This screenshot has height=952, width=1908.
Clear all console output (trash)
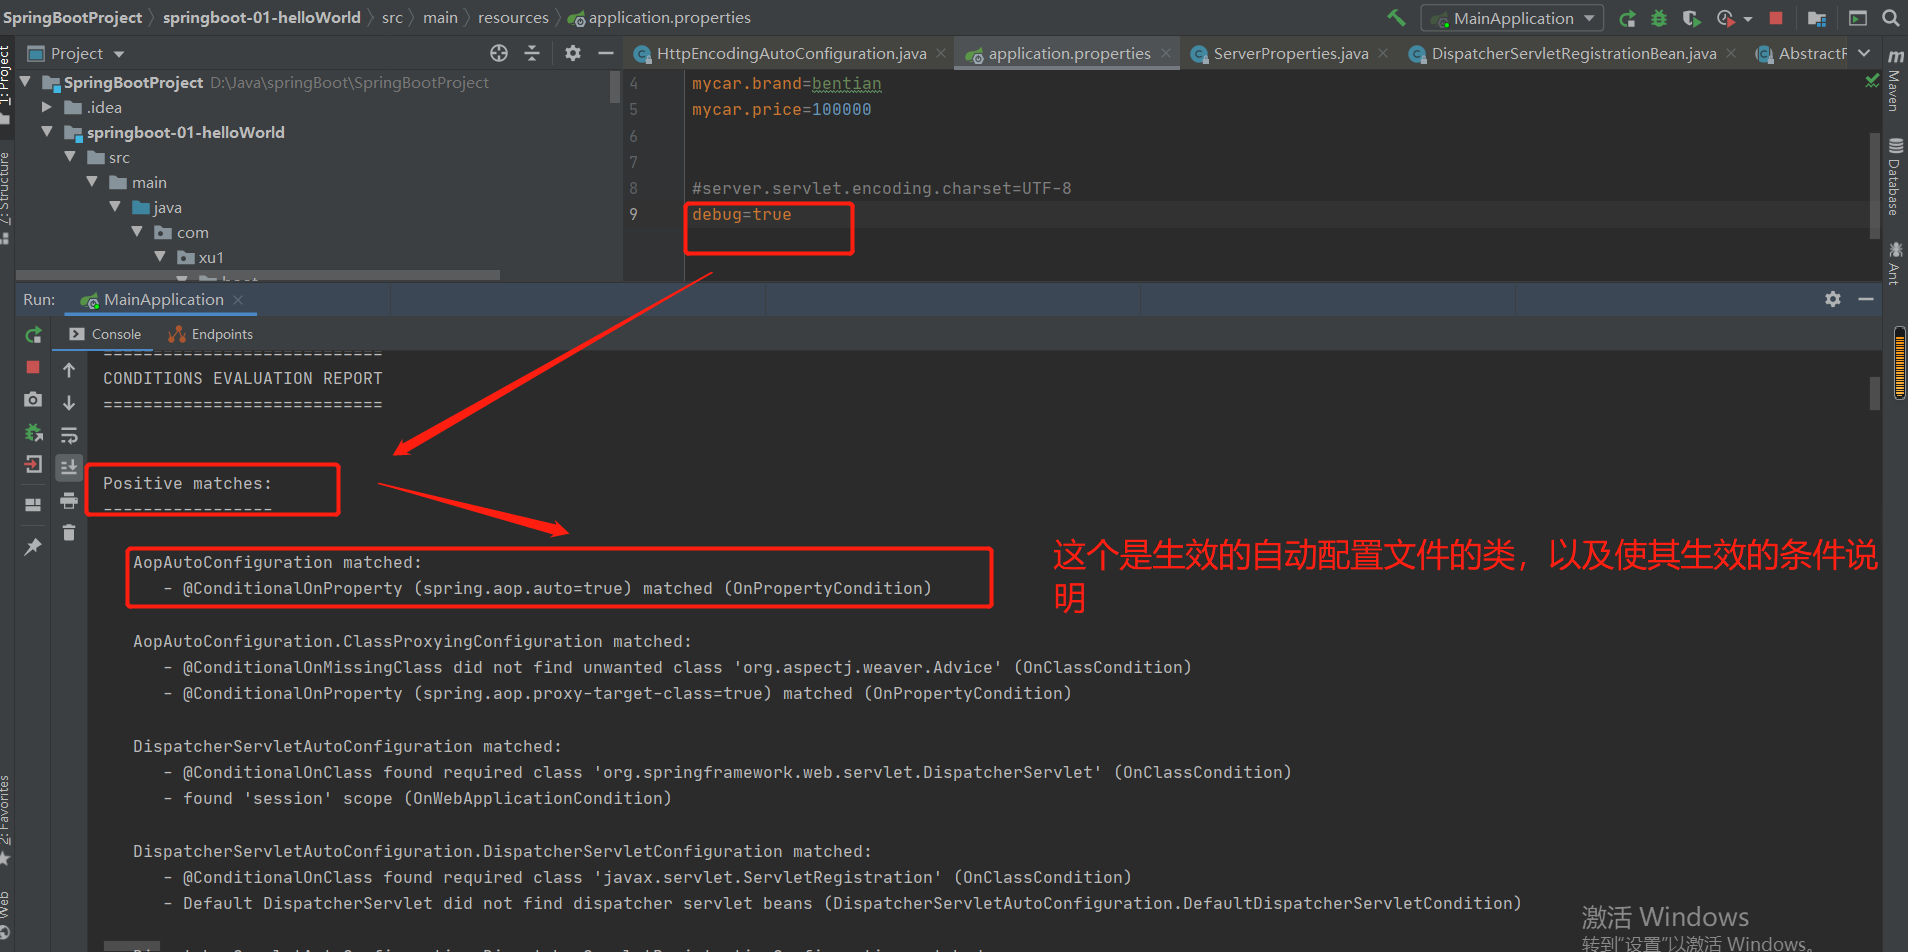tap(69, 532)
